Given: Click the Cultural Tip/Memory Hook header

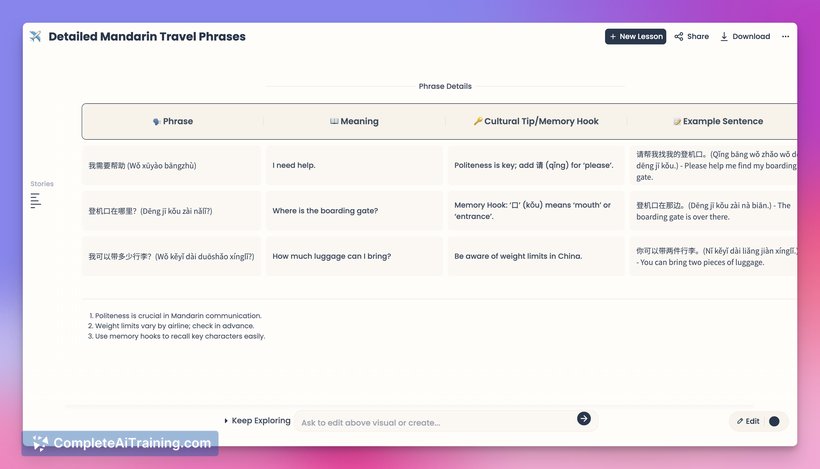Looking at the screenshot, I should [x=536, y=121].
